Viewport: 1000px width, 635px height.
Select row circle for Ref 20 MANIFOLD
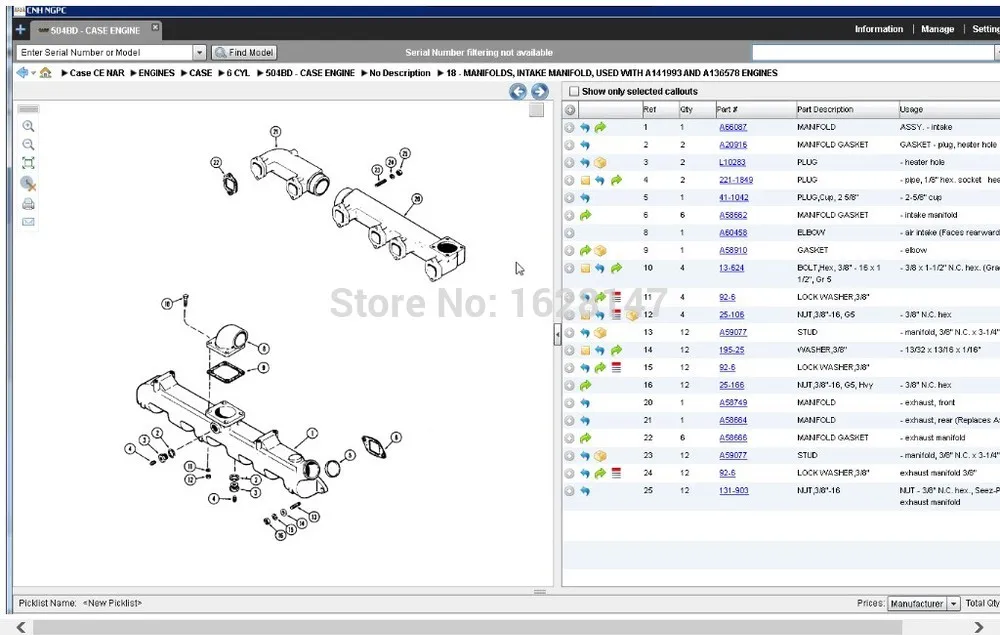pos(569,403)
